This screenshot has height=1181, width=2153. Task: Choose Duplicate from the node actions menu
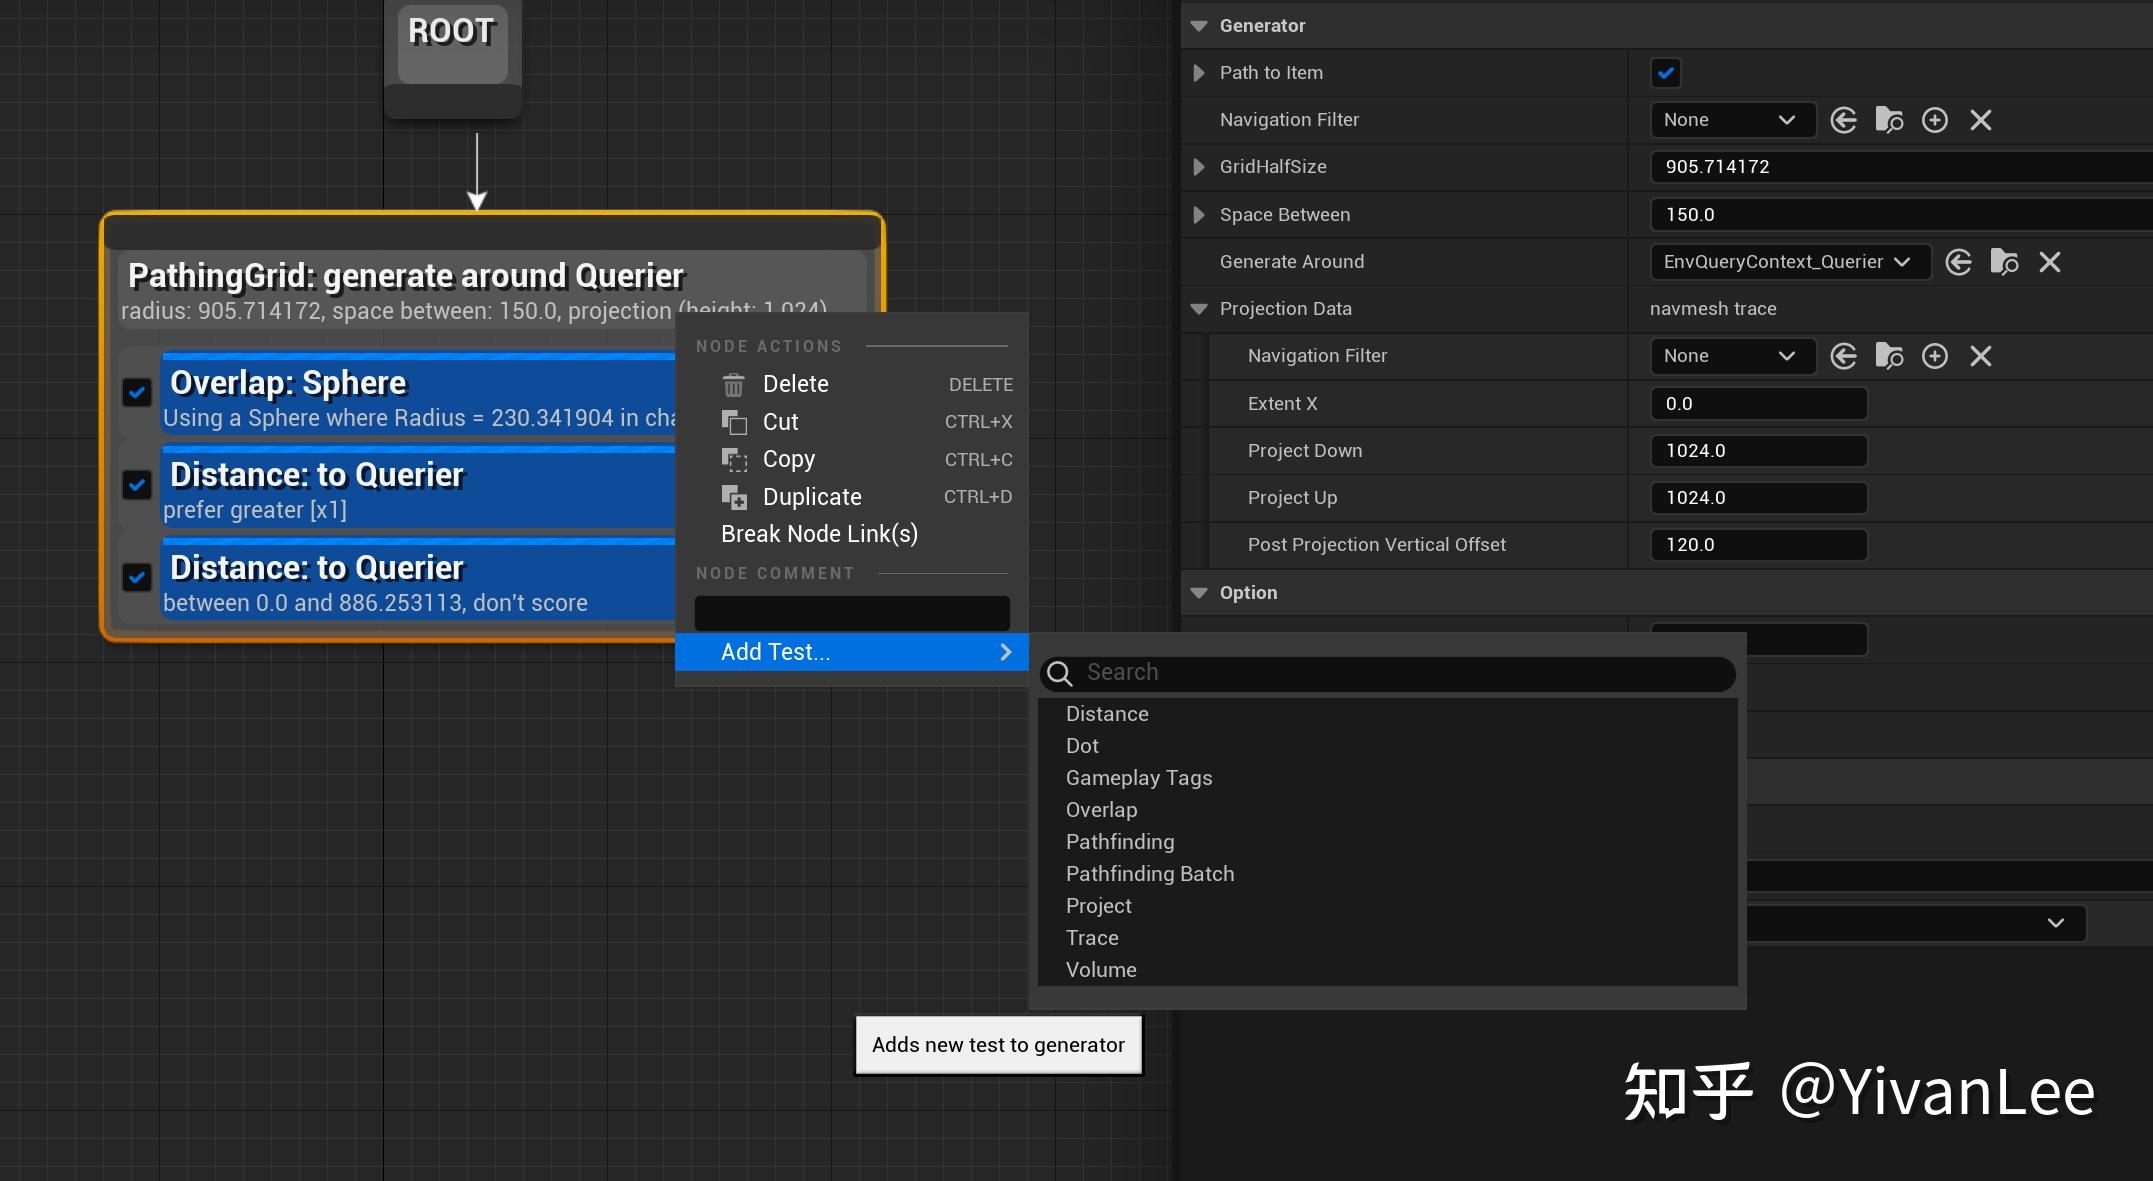(x=811, y=497)
